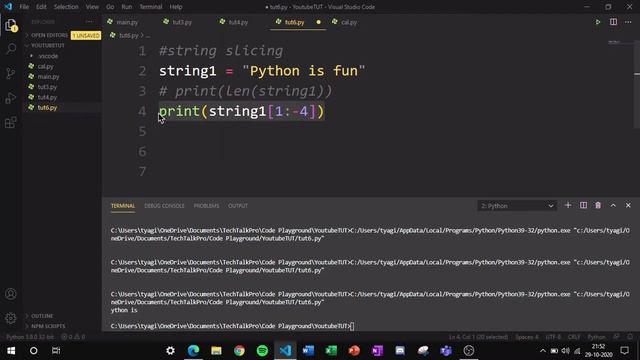The height and width of the screenshot is (360, 640).
Task: Split the editor to the right
Action: [613, 22]
